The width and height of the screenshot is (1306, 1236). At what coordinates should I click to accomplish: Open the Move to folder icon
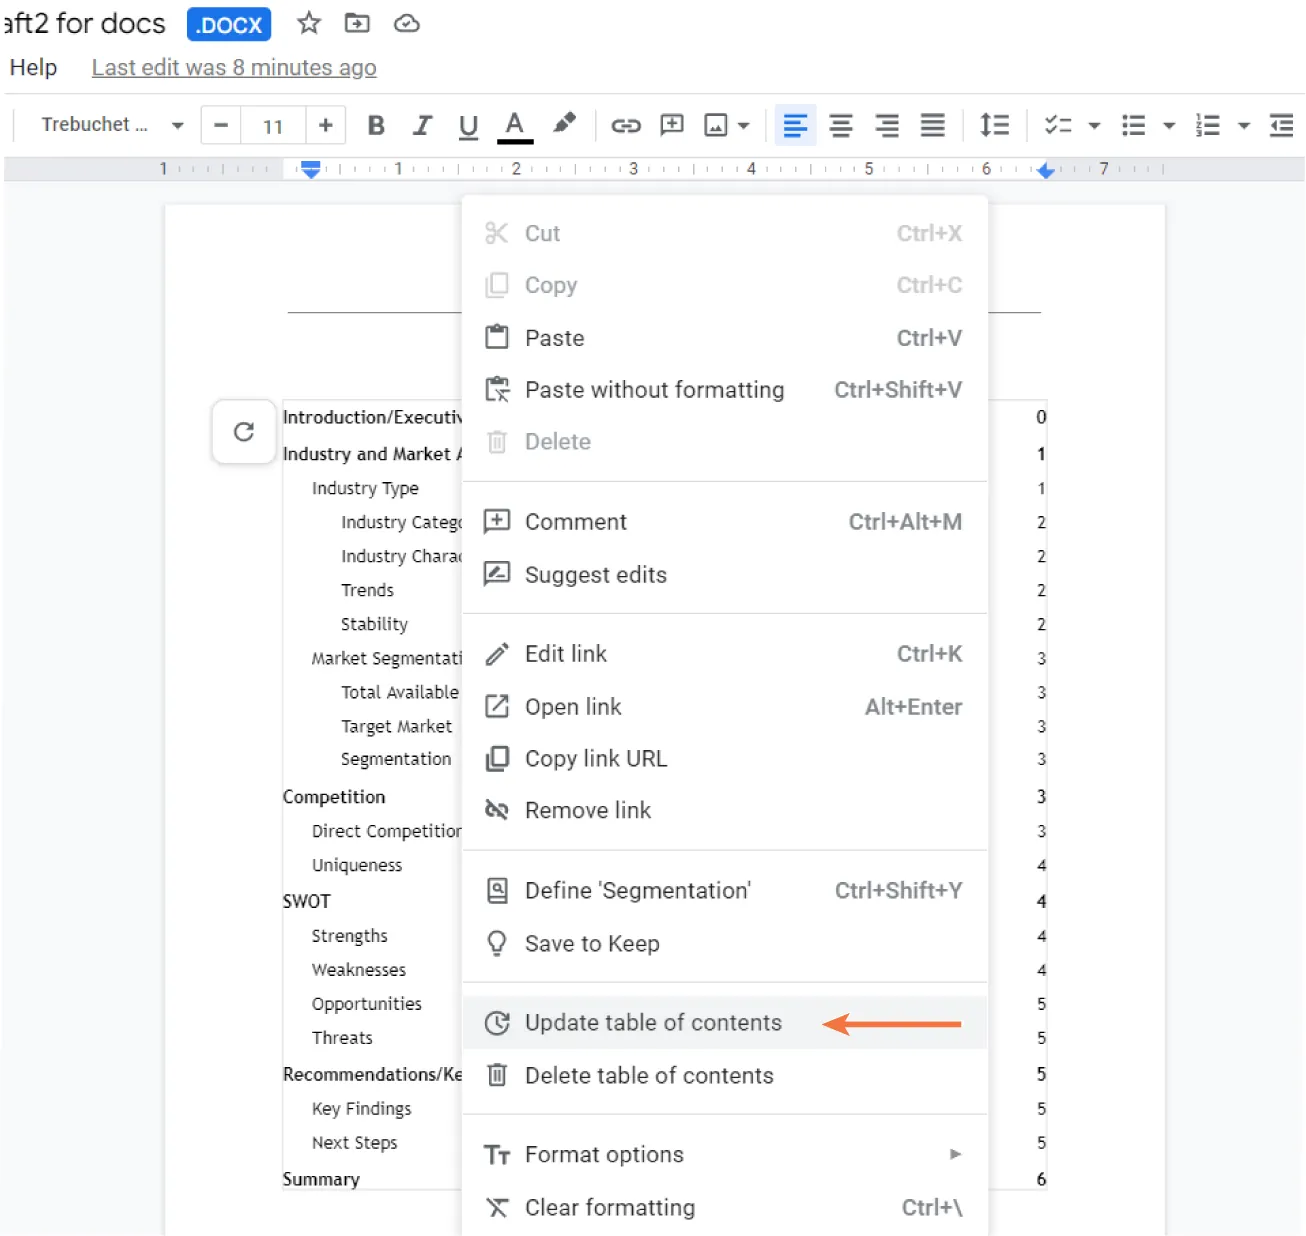356,24
